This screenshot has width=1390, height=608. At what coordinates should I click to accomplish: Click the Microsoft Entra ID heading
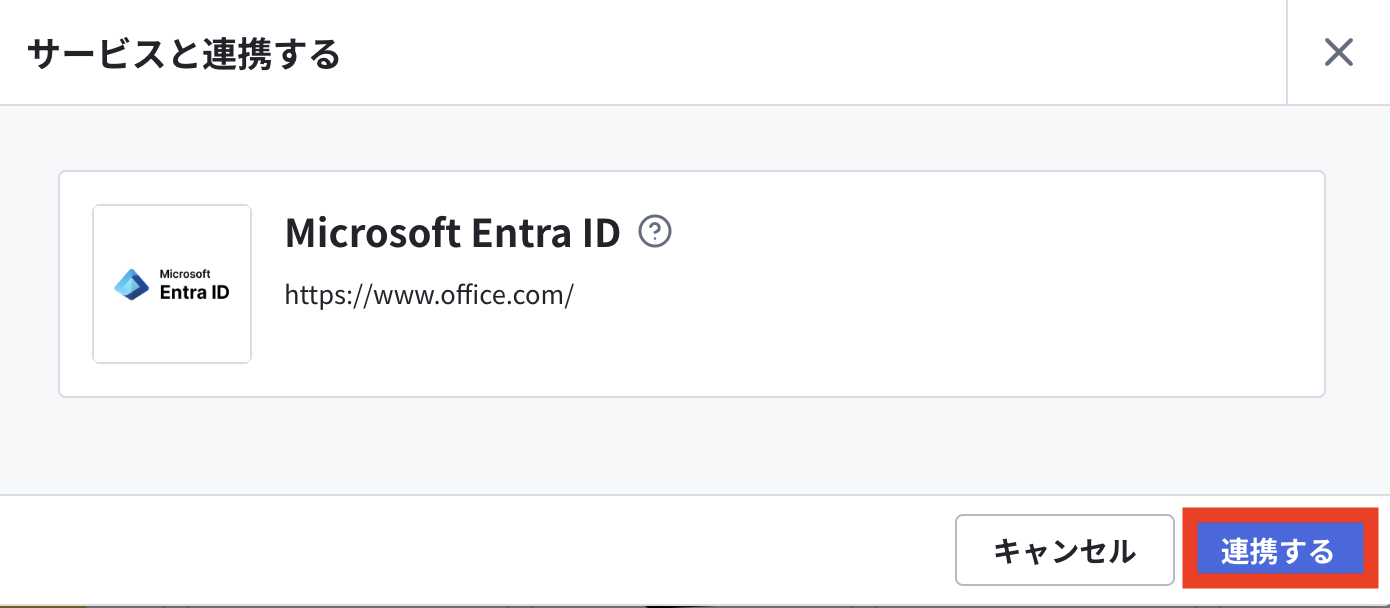point(453,233)
